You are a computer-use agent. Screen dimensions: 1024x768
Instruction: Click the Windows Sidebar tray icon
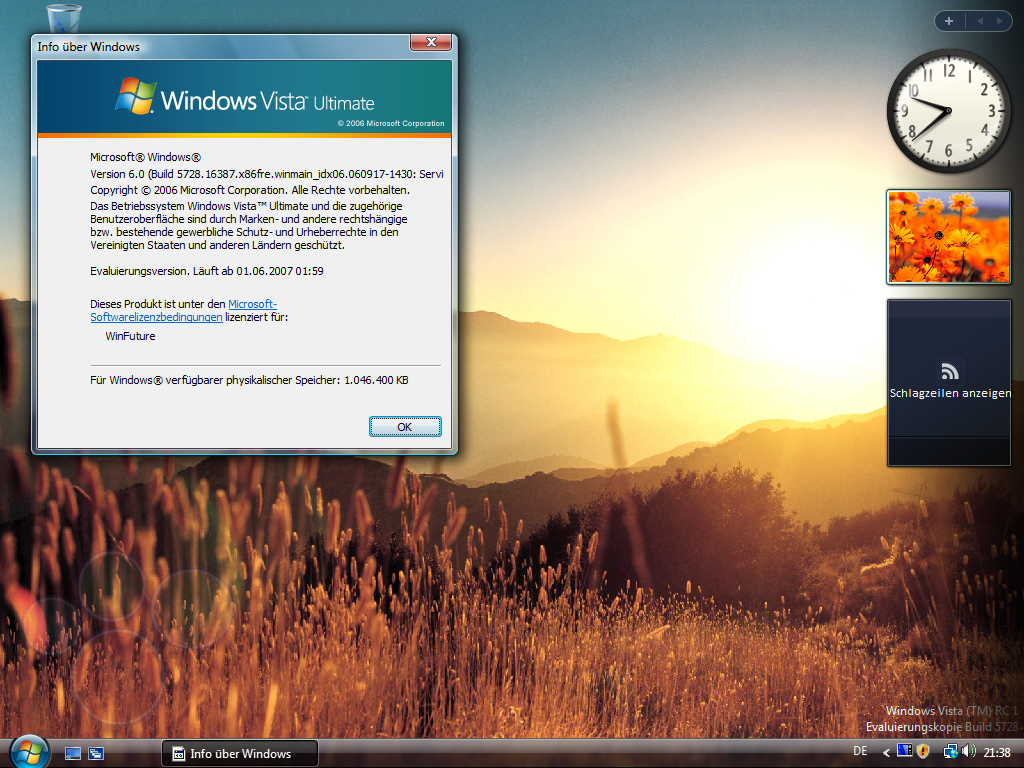click(x=904, y=751)
